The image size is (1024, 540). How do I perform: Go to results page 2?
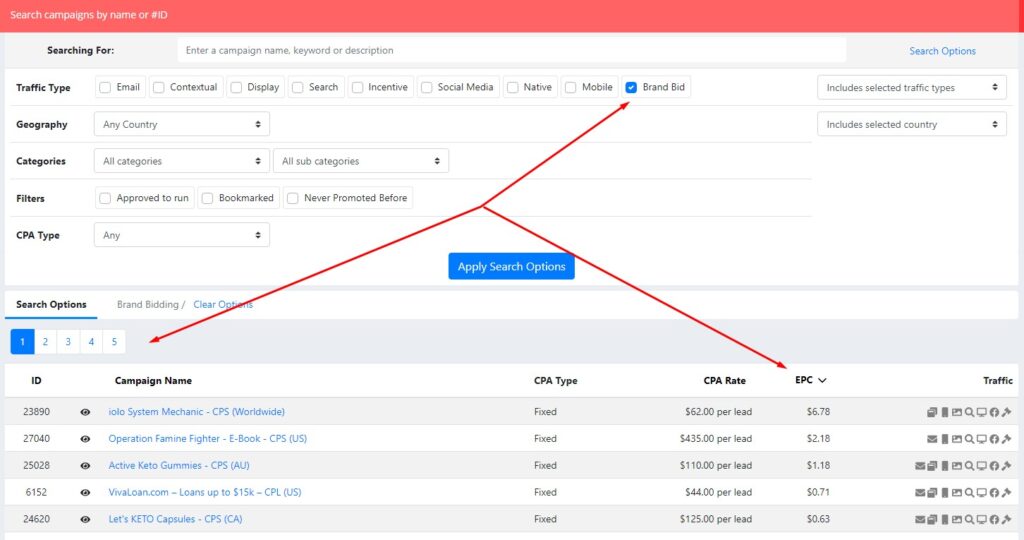pyautogui.click(x=45, y=341)
